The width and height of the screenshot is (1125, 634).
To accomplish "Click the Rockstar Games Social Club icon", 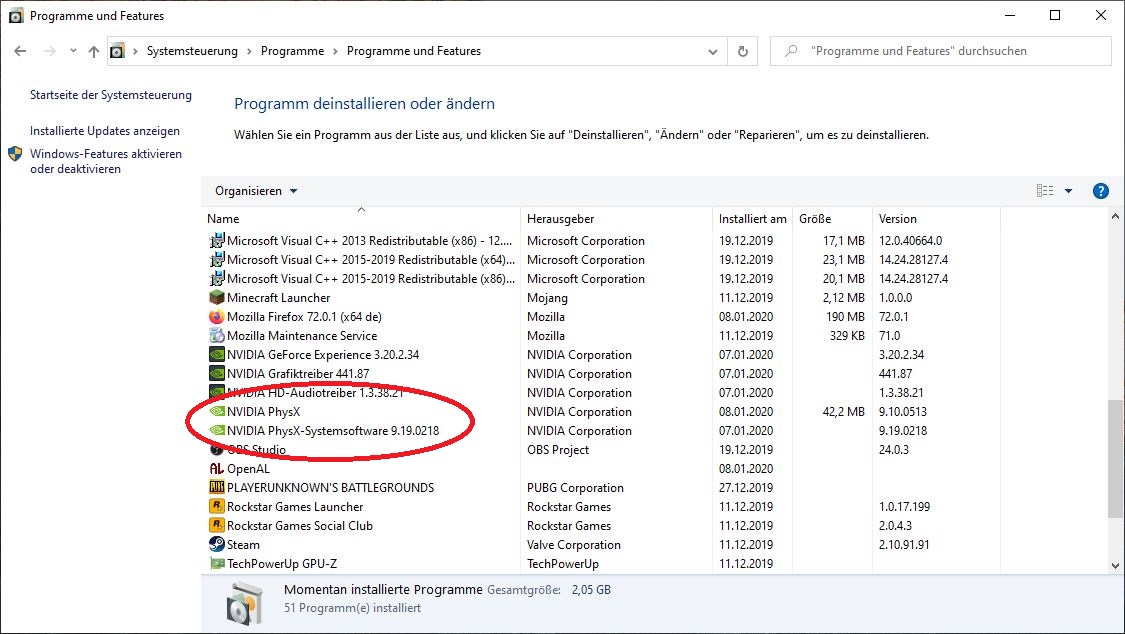I will pyautogui.click(x=217, y=525).
